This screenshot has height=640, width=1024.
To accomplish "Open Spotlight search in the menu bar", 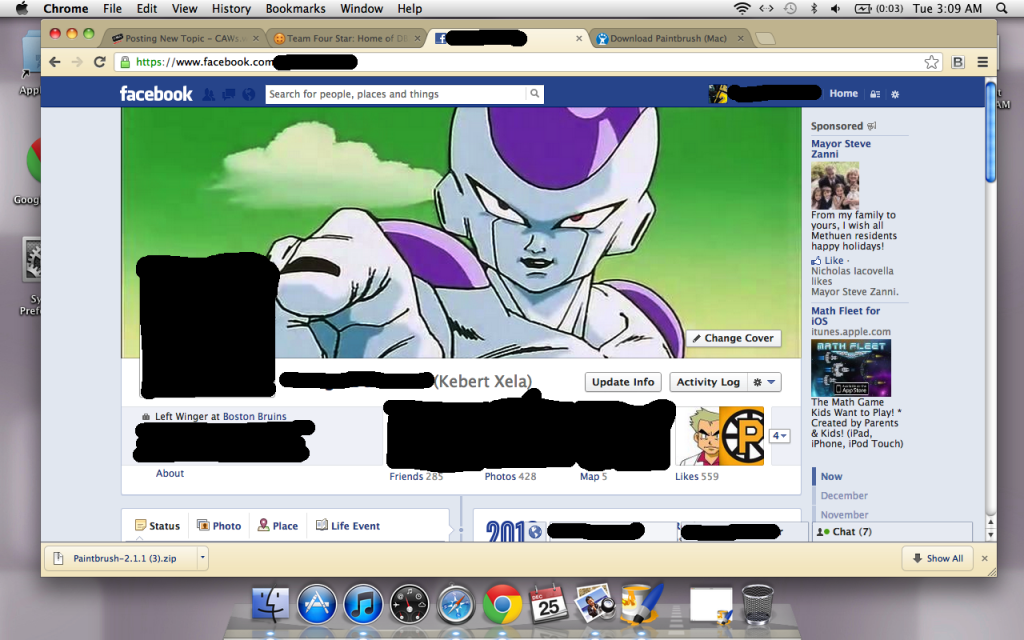I will pos(1002,8).
